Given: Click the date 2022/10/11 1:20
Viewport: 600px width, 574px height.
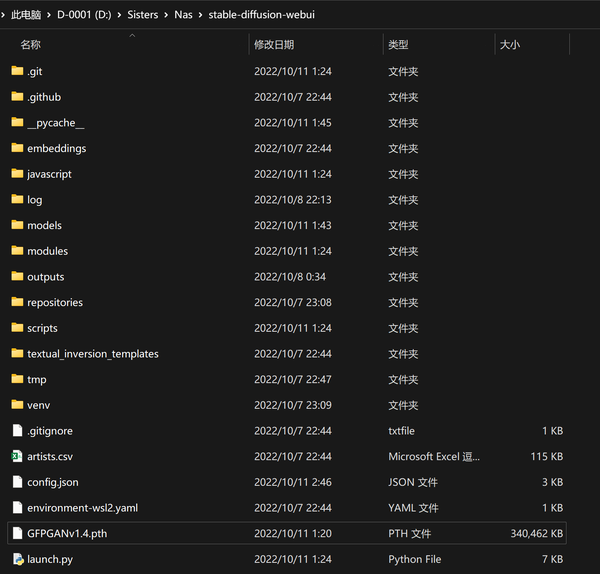Looking at the screenshot, I should 293,533.
